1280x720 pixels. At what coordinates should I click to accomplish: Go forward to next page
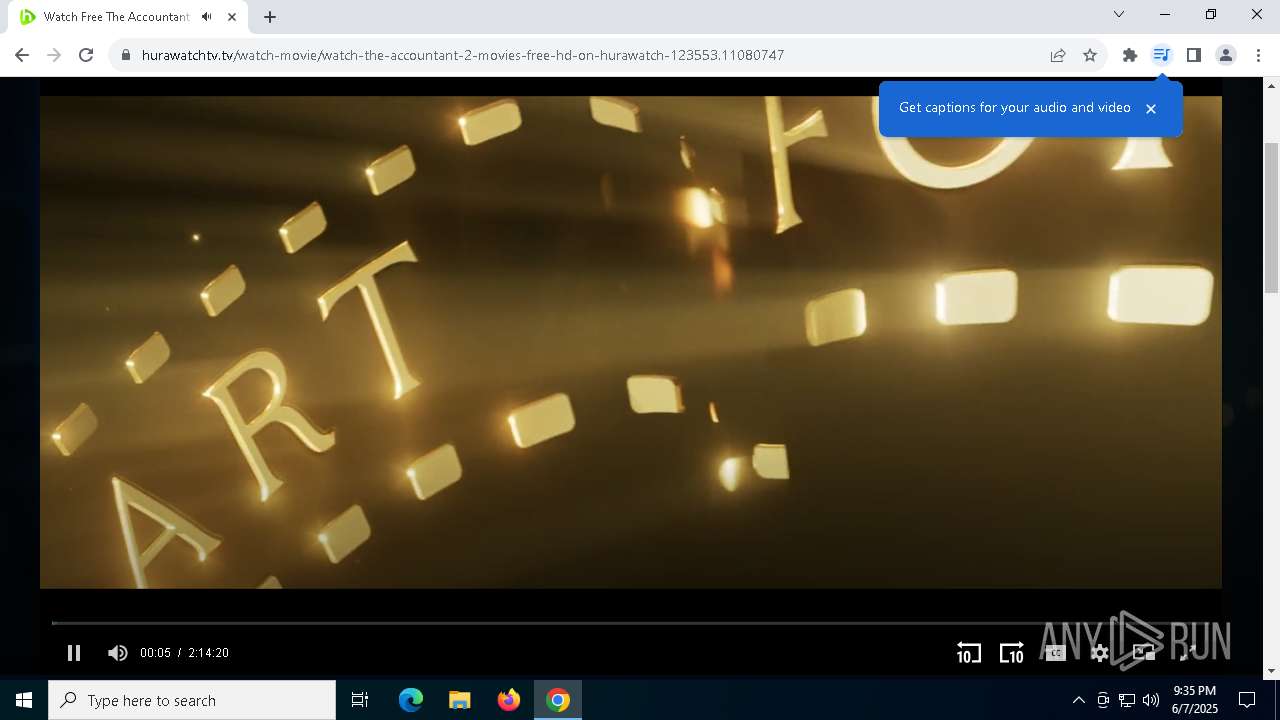[x=54, y=55]
